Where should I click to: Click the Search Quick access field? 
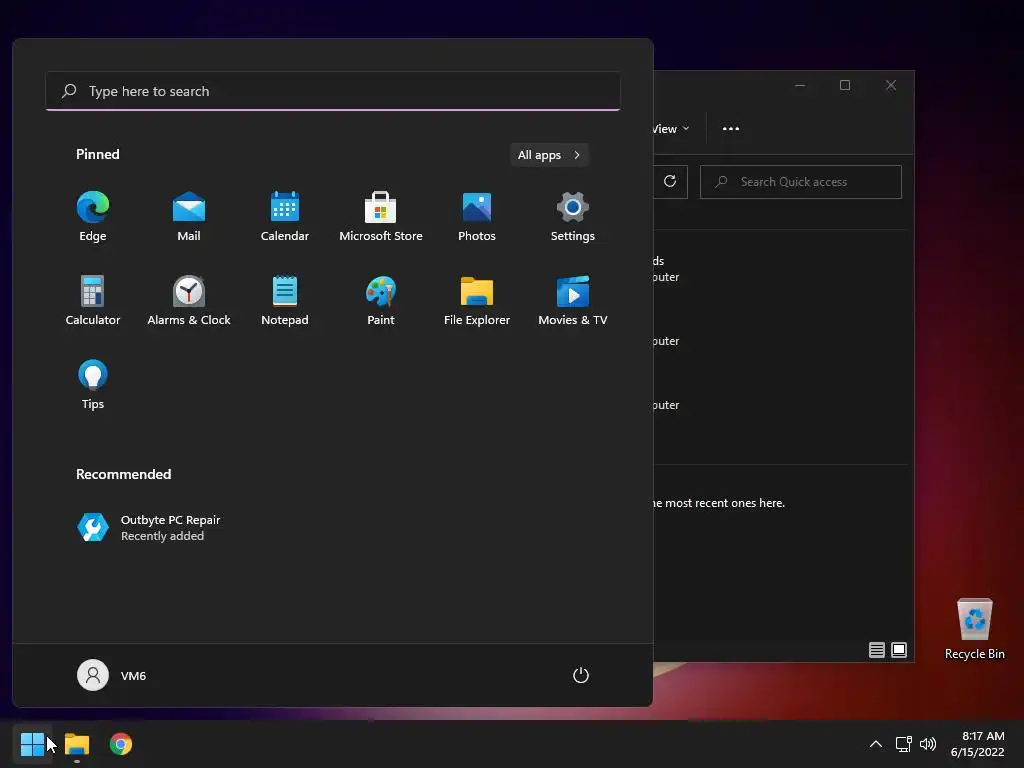(x=801, y=182)
